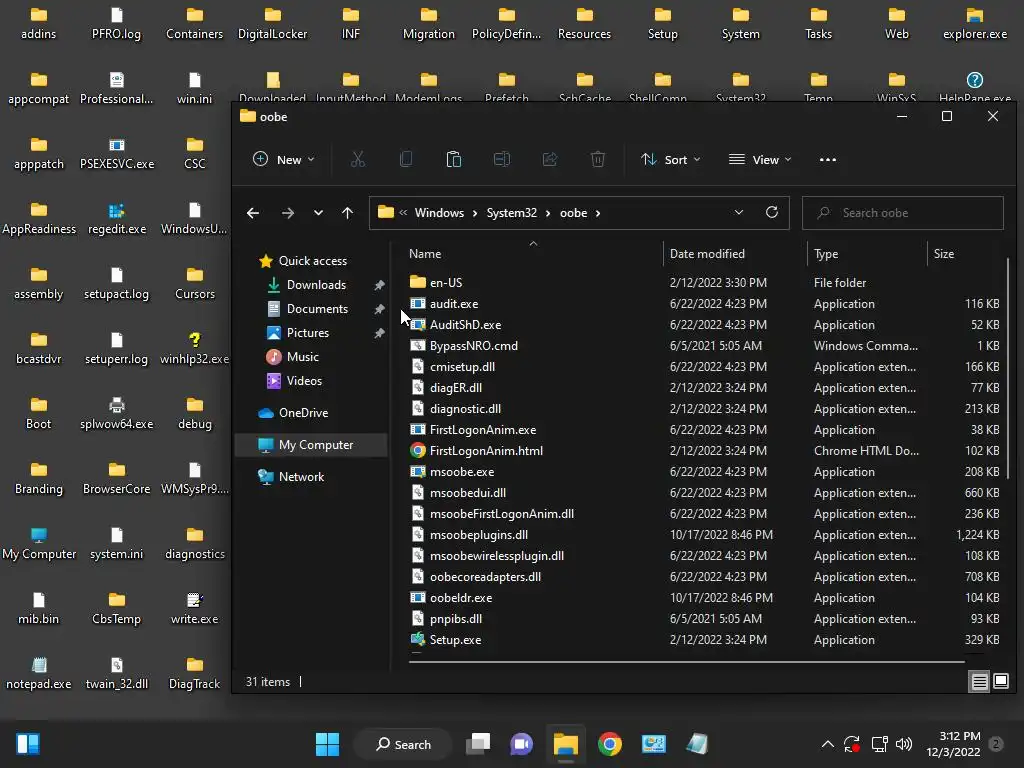The width and height of the screenshot is (1024, 768).
Task: Click the Search oobe field
Action: tap(903, 213)
